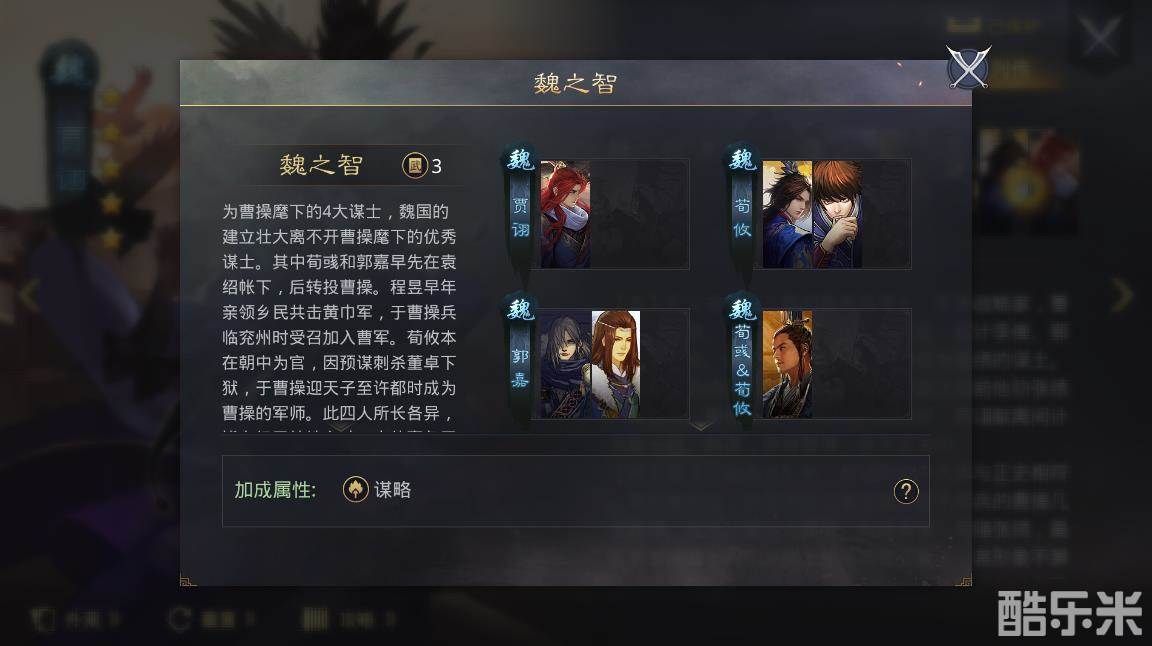Expand description text with down chevron
The height and width of the screenshot is (646, 1152).
point(340,427)
